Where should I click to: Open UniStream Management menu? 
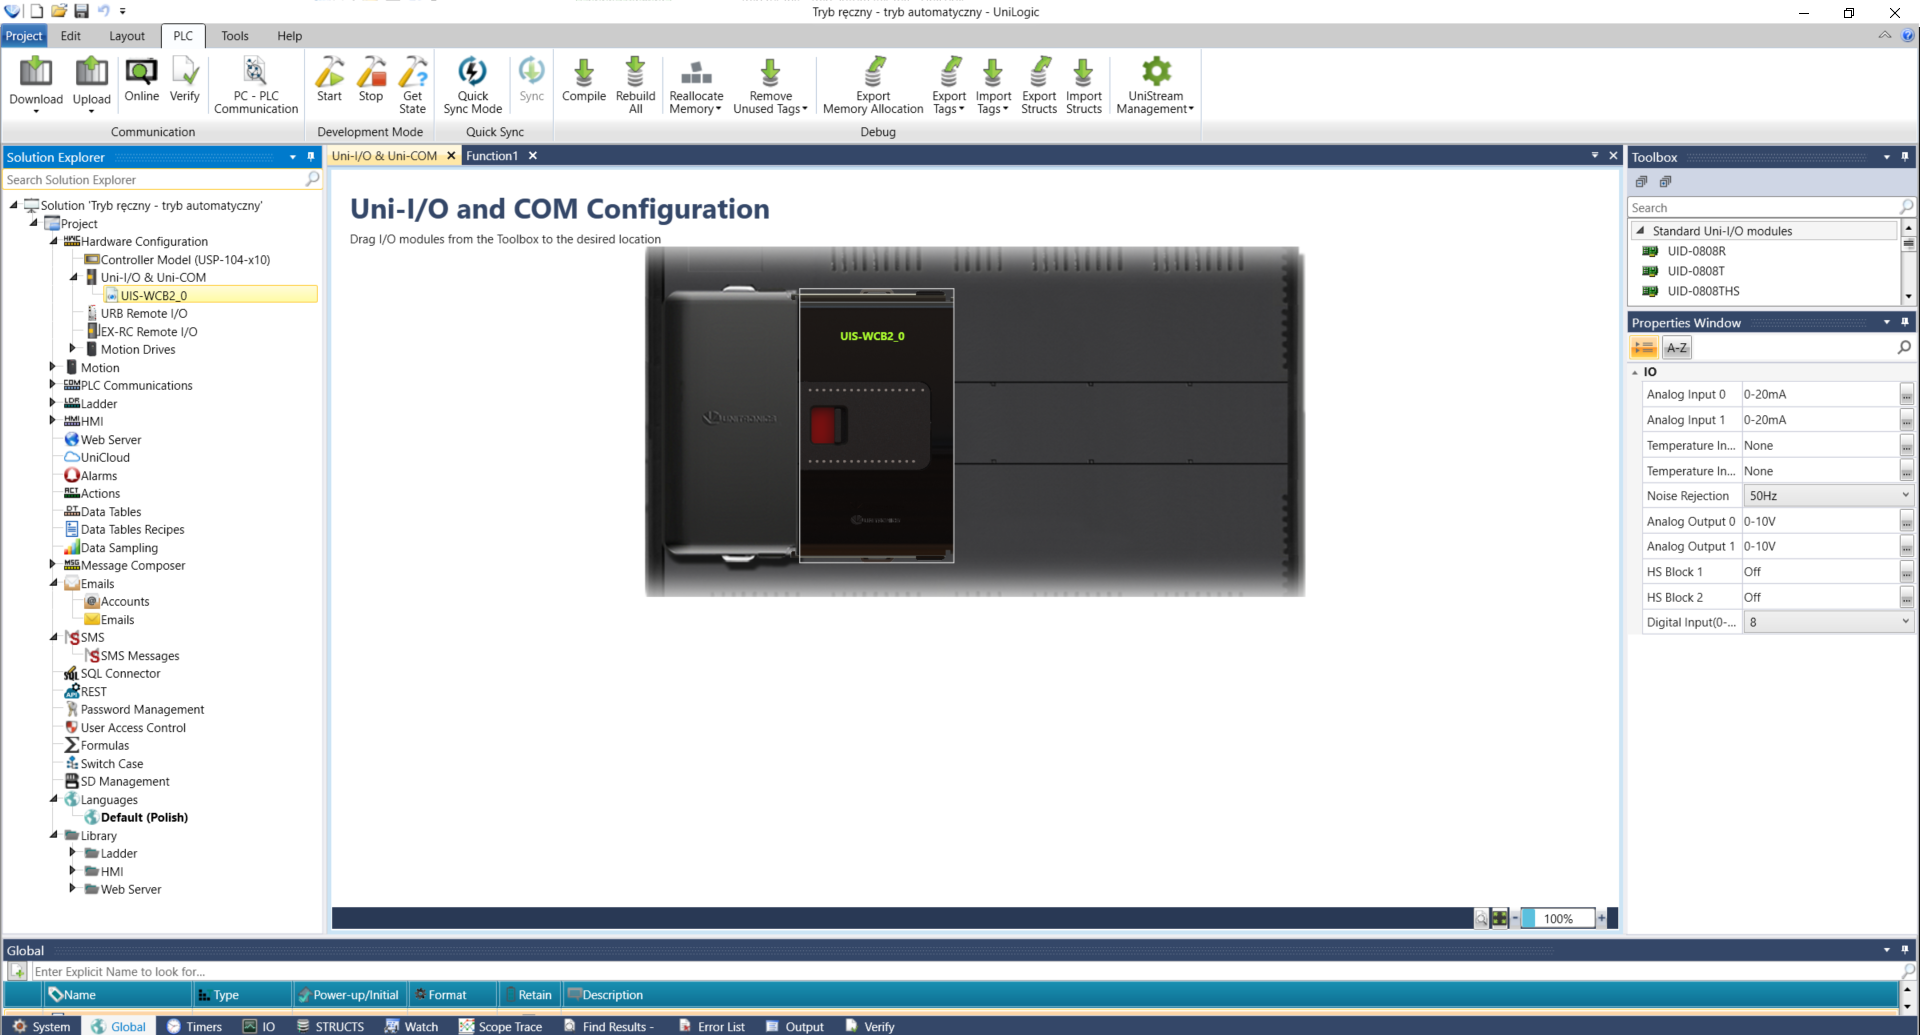[1155, 85]
